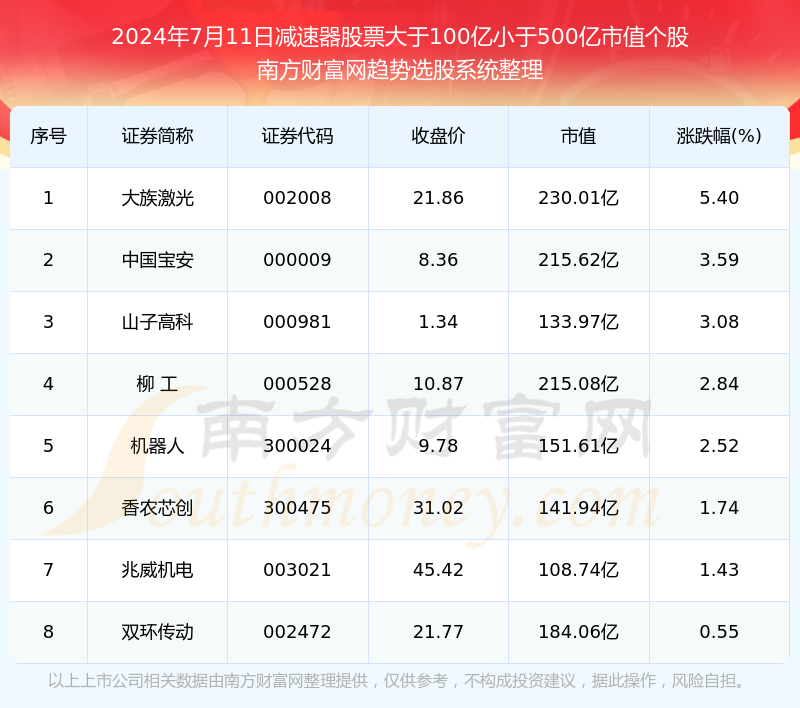800x708 pixels.
Task: Click the stock code '000528'
Action: click(x=297, y=384)
